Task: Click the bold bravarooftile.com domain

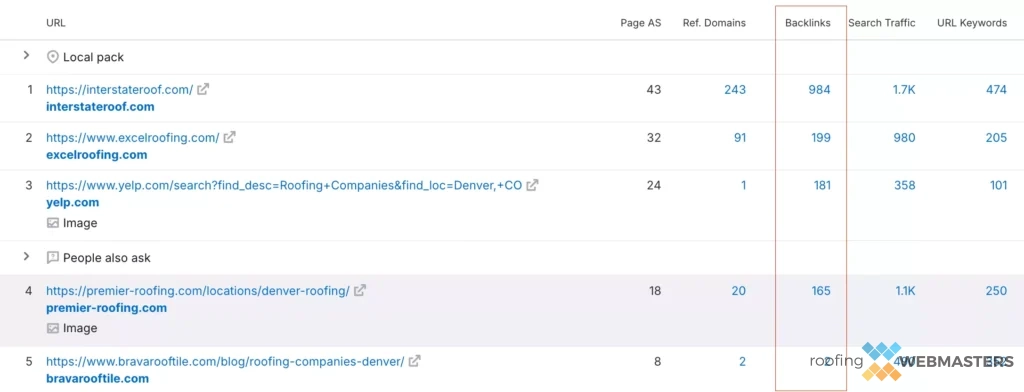Action: [x=97, y=378]
